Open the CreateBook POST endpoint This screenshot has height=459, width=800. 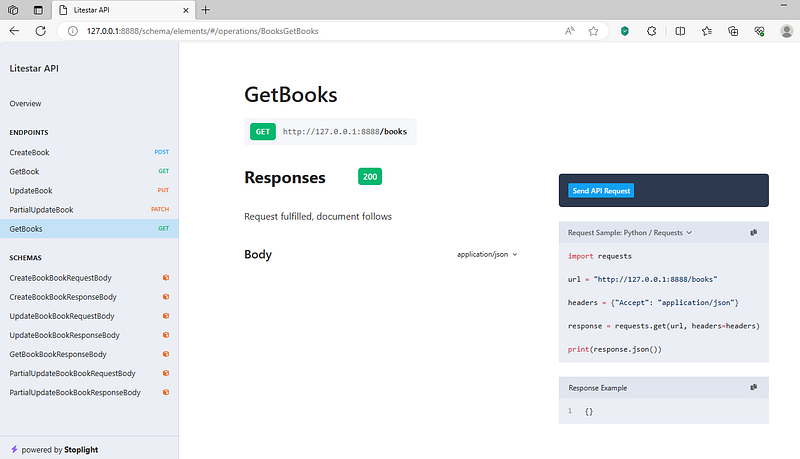point(89,152)
